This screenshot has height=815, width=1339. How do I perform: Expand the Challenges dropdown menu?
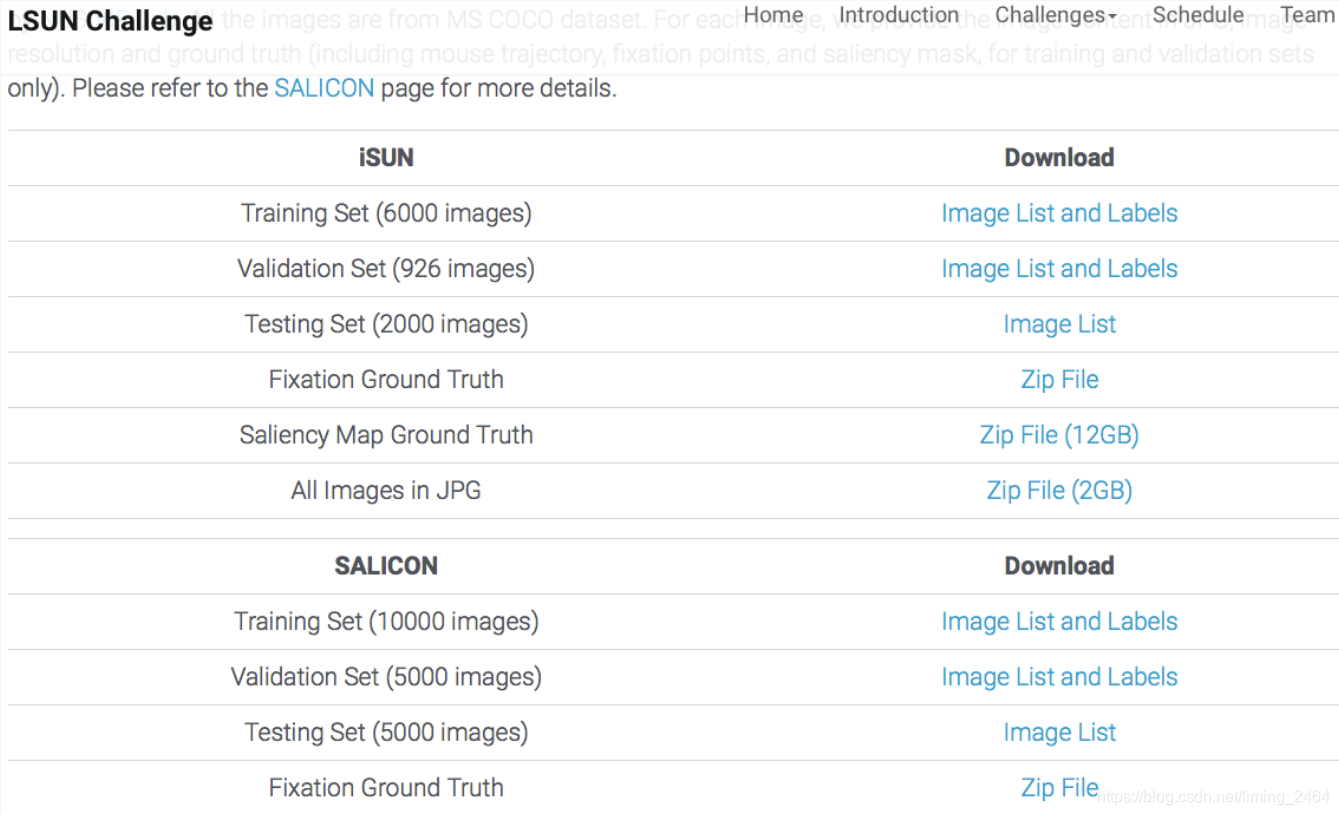tap(1056, 15)
